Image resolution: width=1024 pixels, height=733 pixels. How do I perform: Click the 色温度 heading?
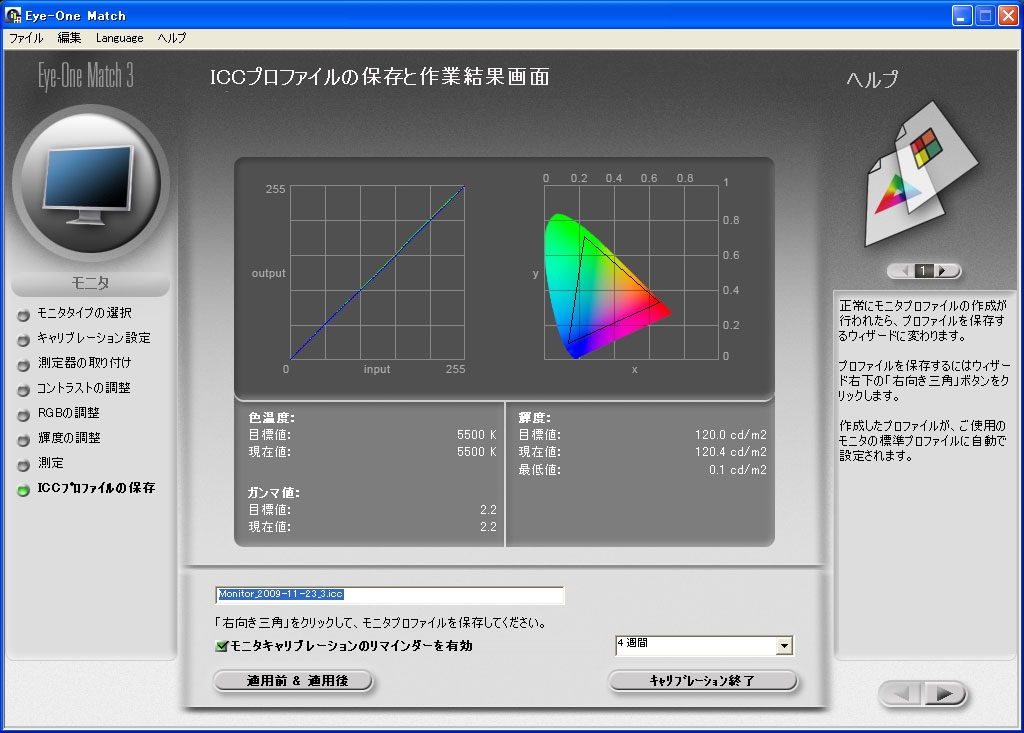tap(272, 417)
